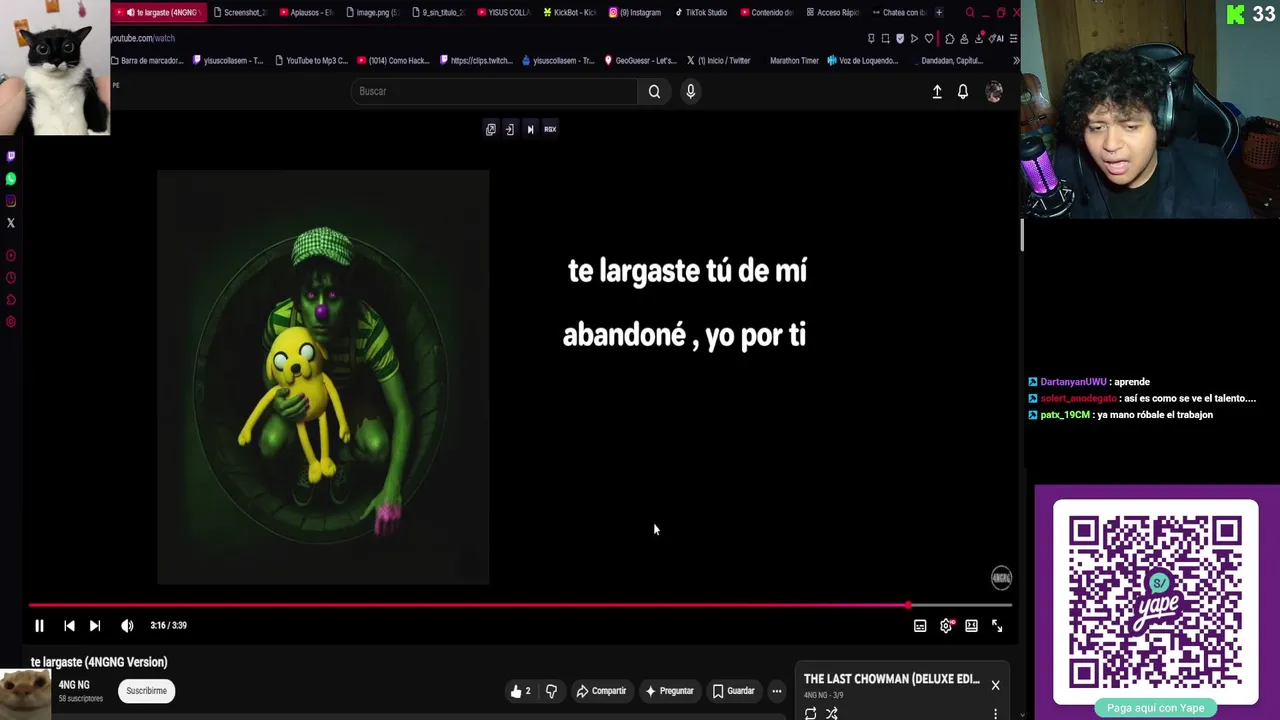Switch to the Aplausos browser tab
Image resolution: width=1280 pixels, height=720 pixels.
point(306,13)
